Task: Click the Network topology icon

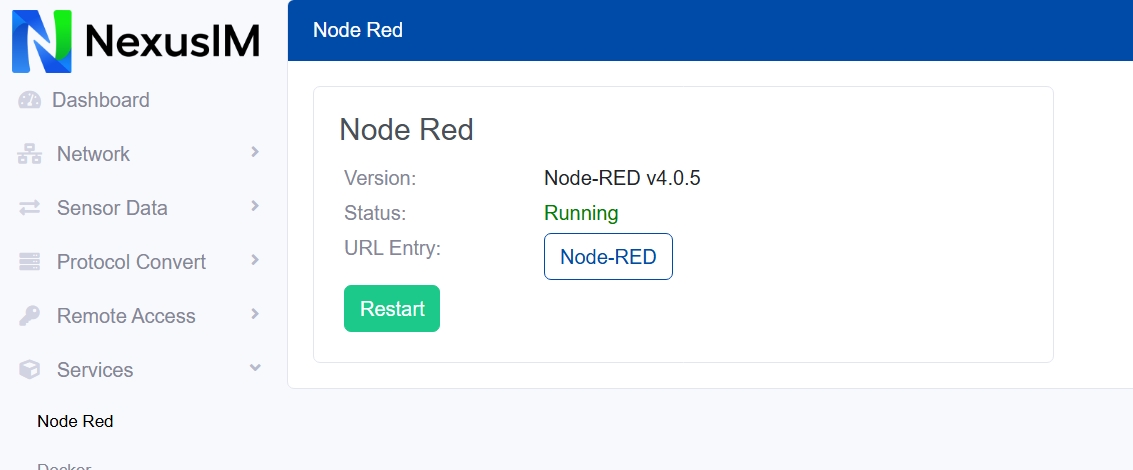Action: pos(30,154)
